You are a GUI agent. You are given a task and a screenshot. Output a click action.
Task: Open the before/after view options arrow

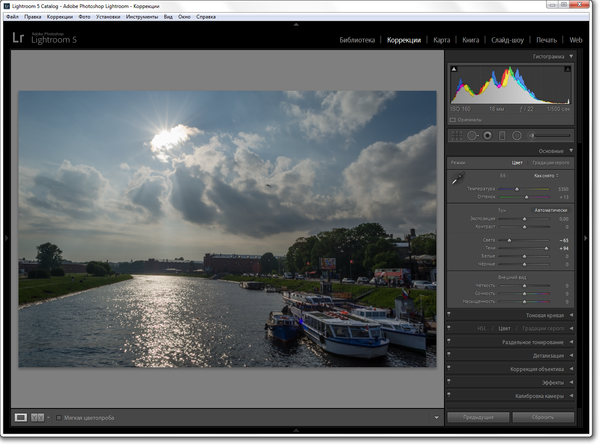[x=48, y=417]
